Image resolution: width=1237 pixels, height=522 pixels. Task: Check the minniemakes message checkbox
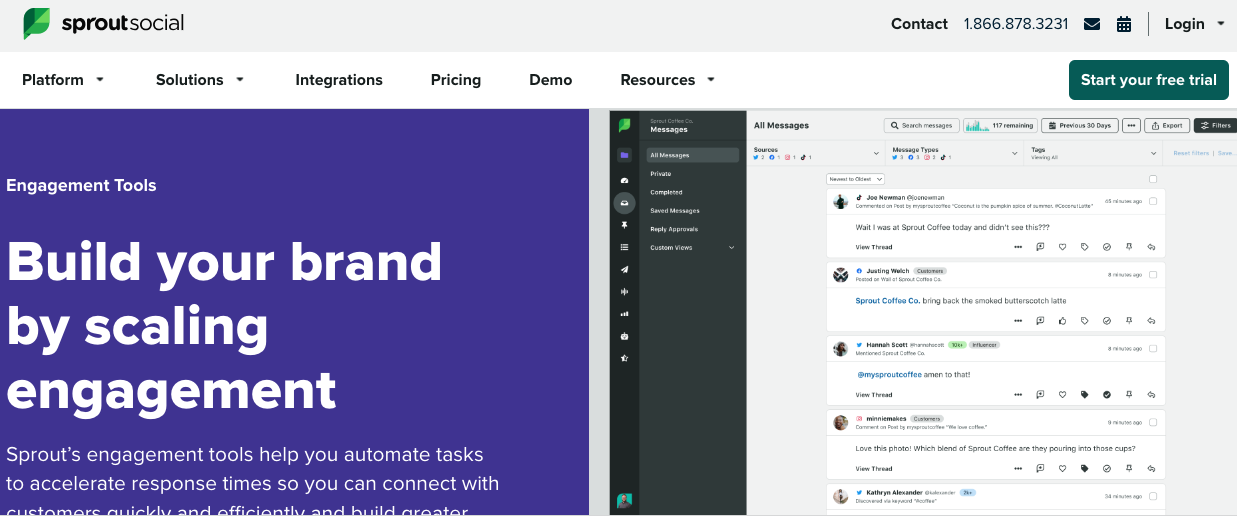(x=1153, y=422)
